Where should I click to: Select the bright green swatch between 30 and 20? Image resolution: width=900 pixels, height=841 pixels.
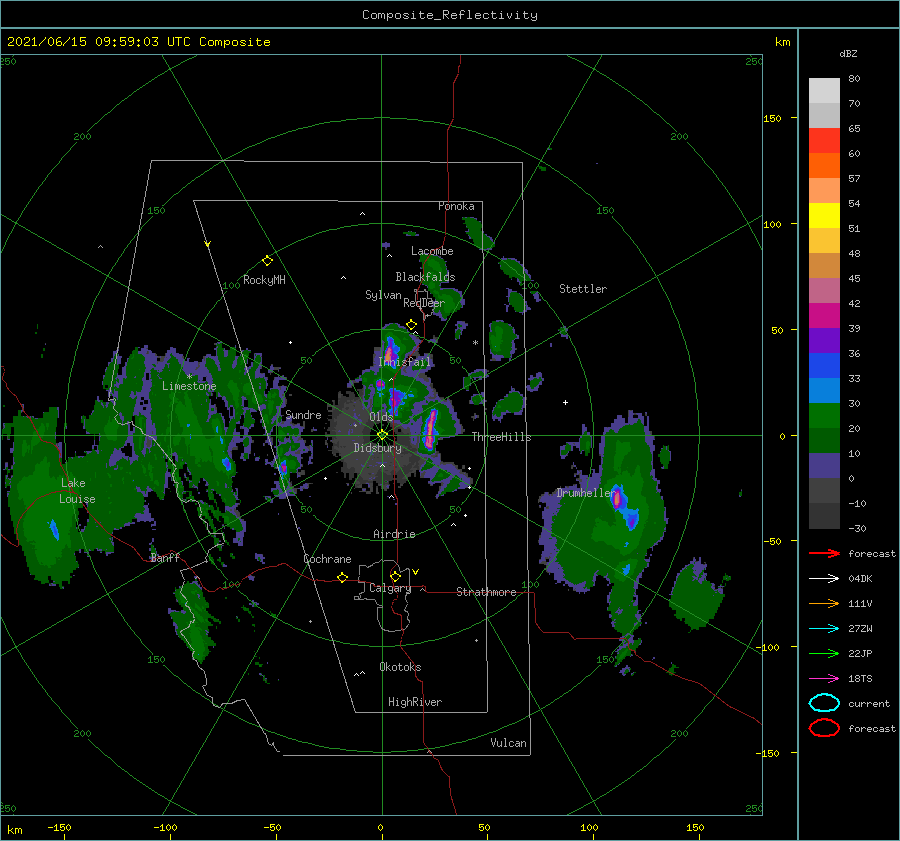pos(824,415)
